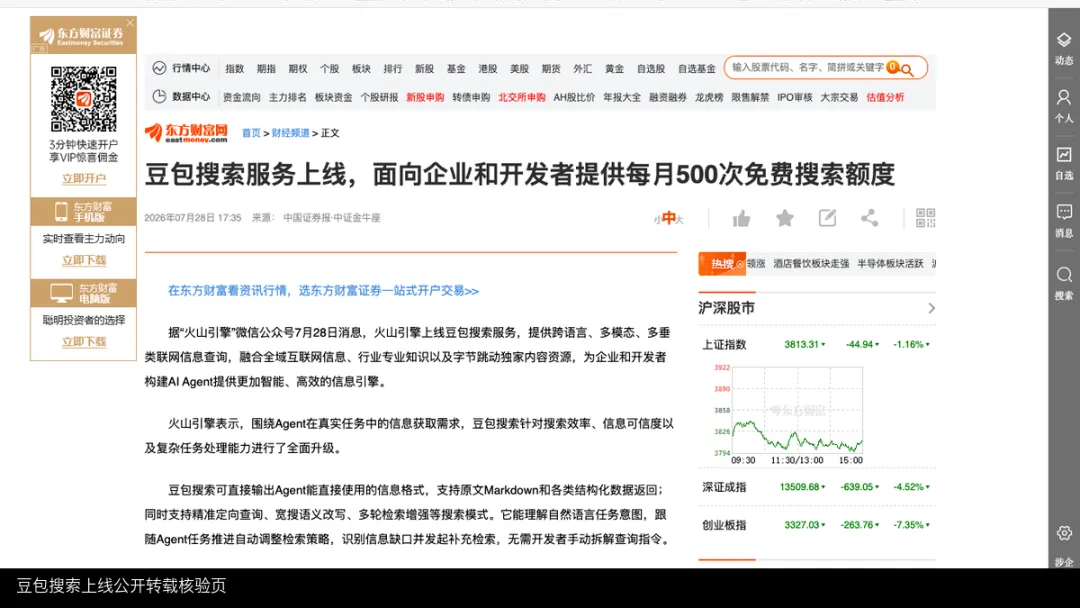Show article QR code icon
The width and height of the screenshot is (1080, 608).
click(926, 218)
